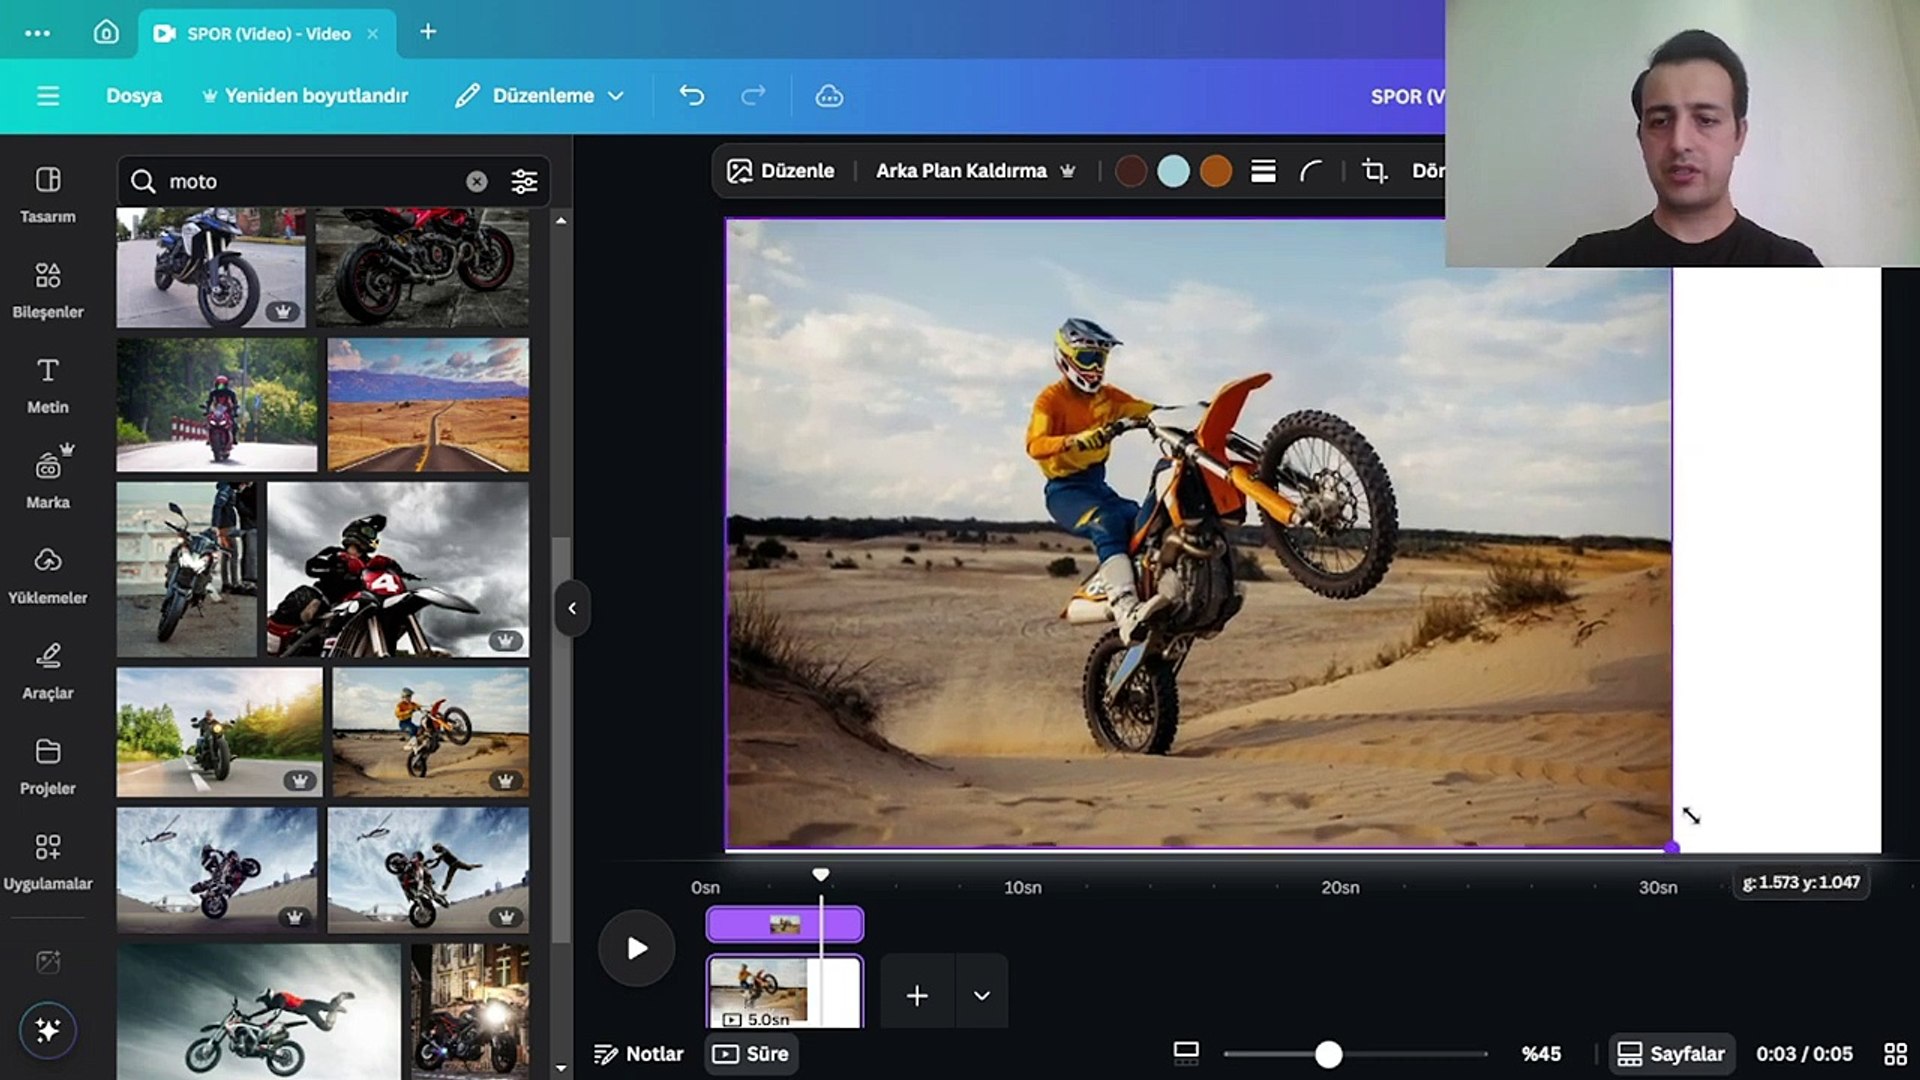The height and width of the screenshot is (1080, 1920).
Task: Select the Metin text tool
Action: click(x=47, y=384)
